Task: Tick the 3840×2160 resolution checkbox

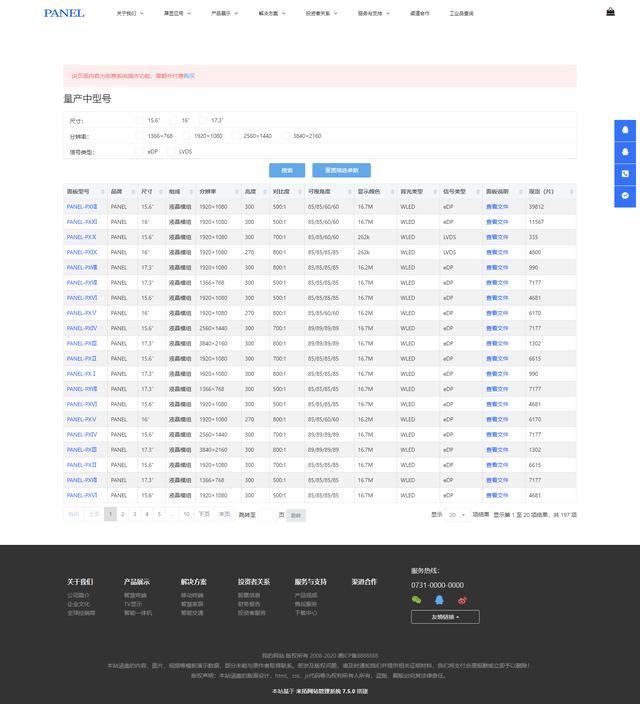Action: 285,136
